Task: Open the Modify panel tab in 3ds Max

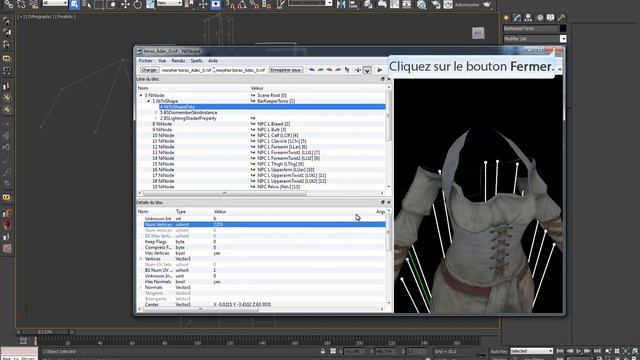Action: pyautogui.click(x=517, y=18)
